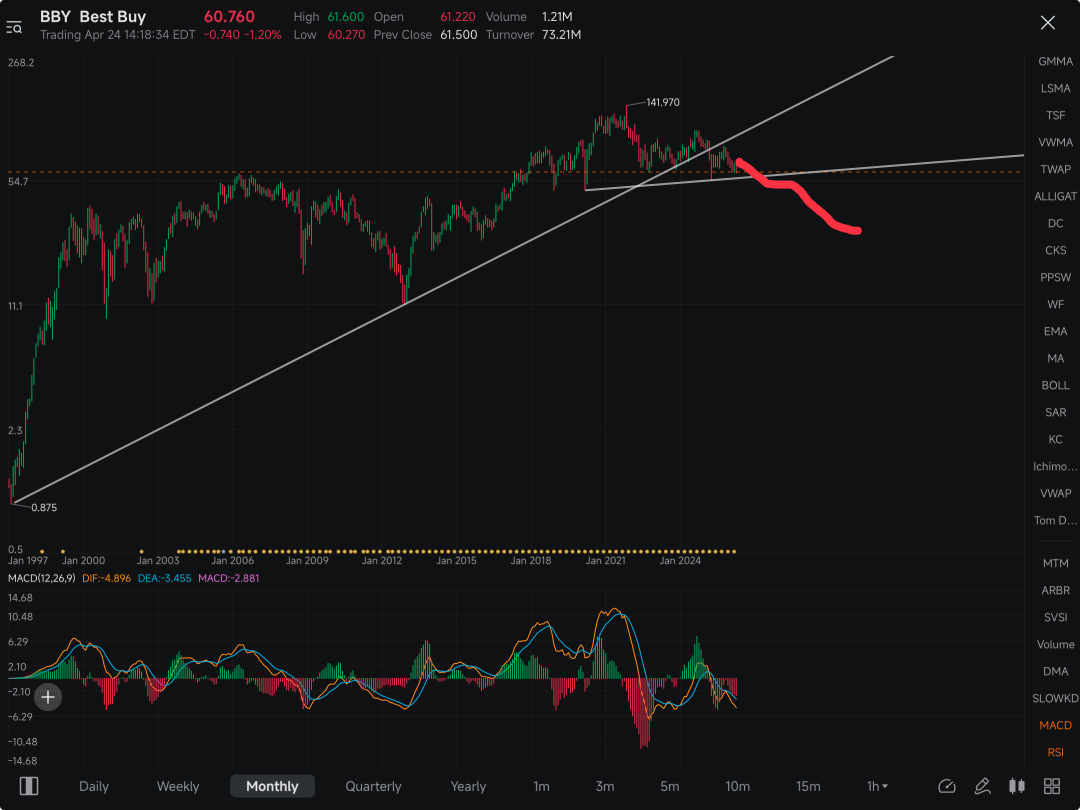Image resolution: width=1080 pixels, height=810 pixels.
Task: Toggle the MACD indicator
Action: 1055,725
